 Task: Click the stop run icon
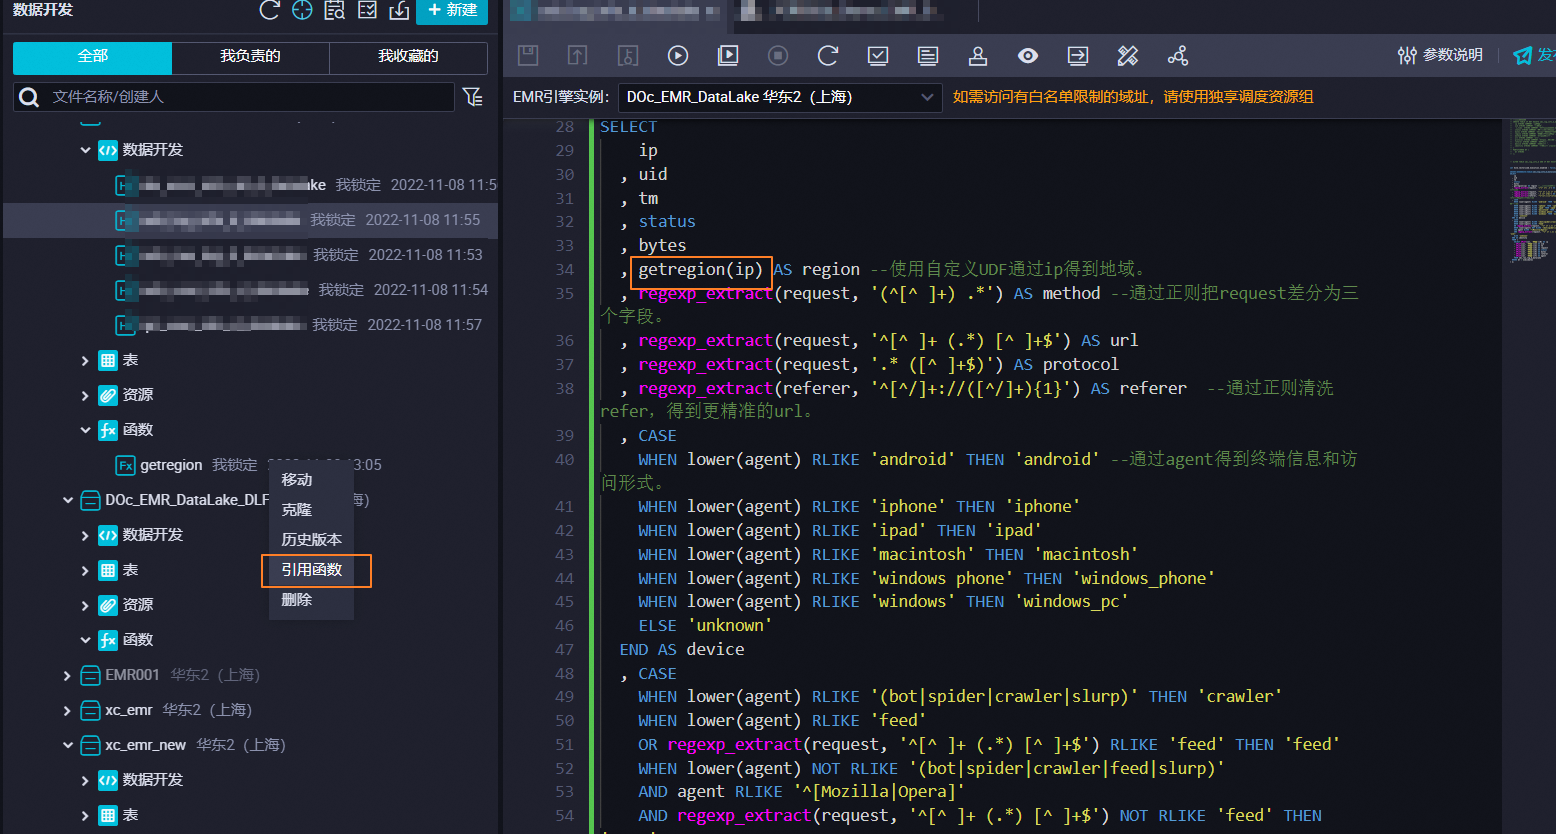pos(778,56)
